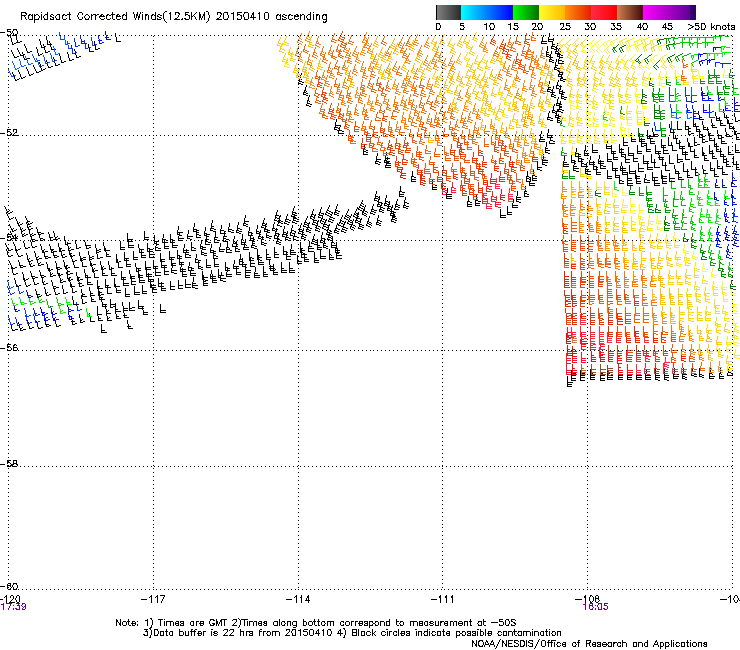Click the purple time stamp '18:05'

click(x=596, y=607)
